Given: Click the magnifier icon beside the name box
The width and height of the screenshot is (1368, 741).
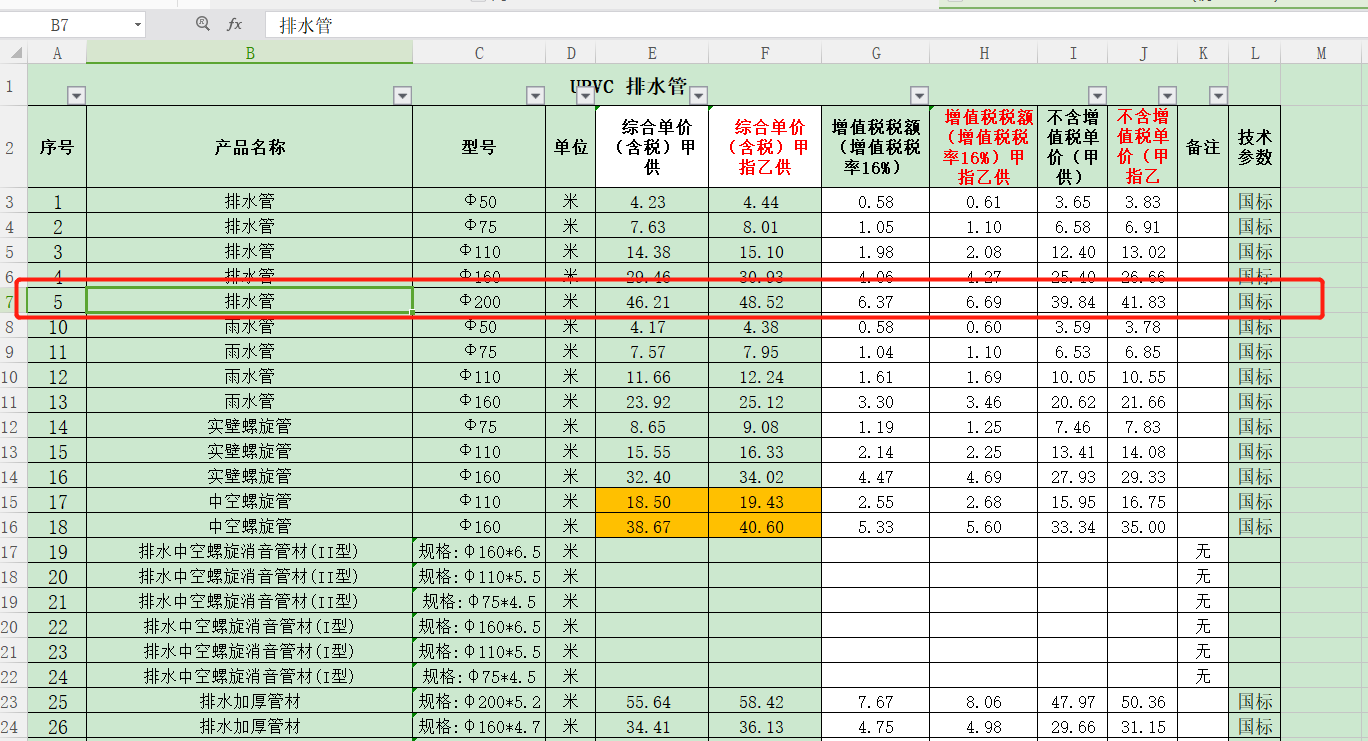Looking at the screenshot, I should 203,24.
